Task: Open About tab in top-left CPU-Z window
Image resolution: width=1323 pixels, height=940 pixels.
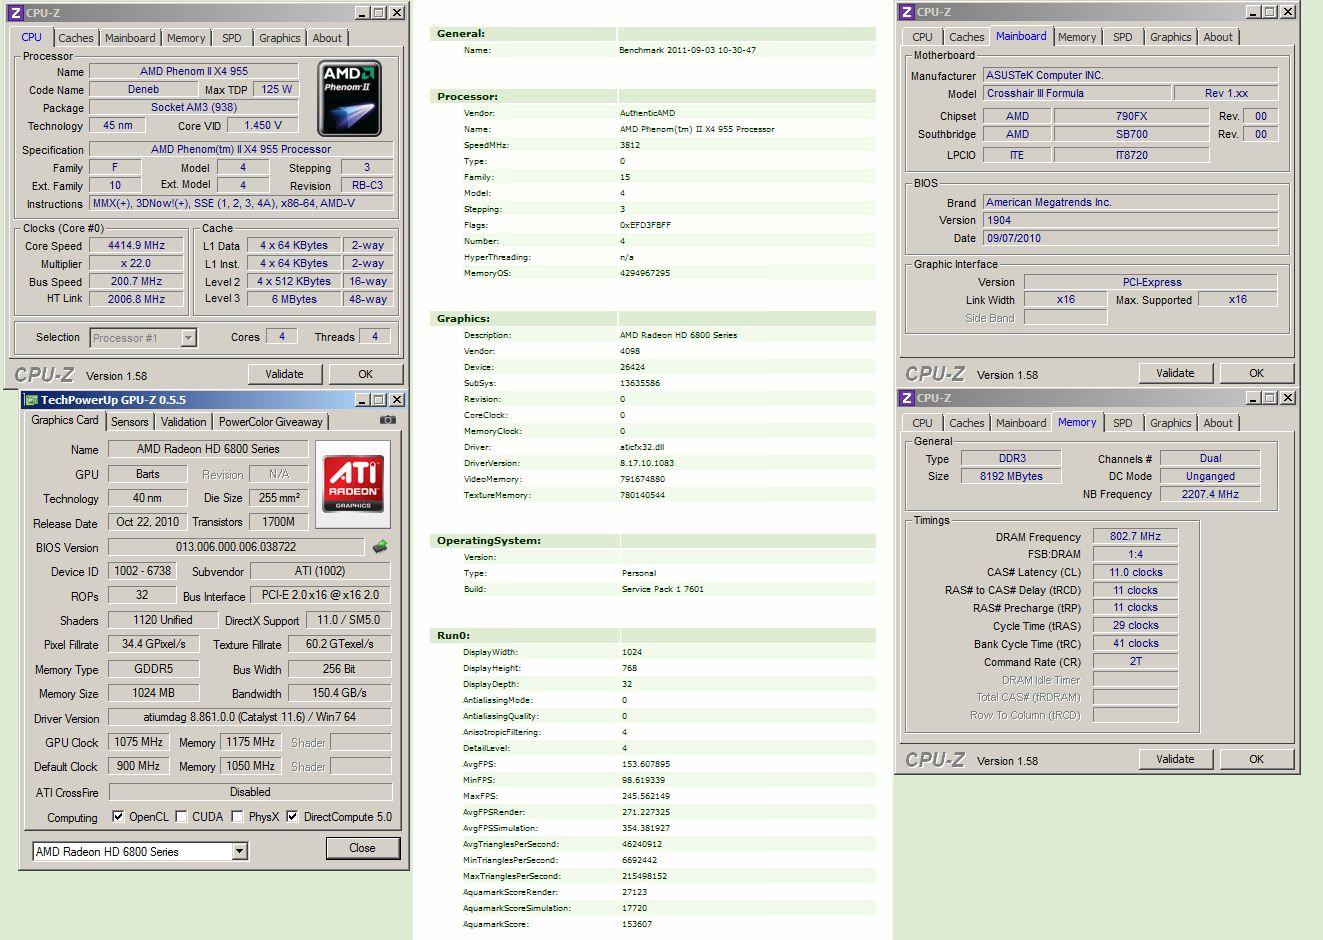Action: click(x=327, y=38)
